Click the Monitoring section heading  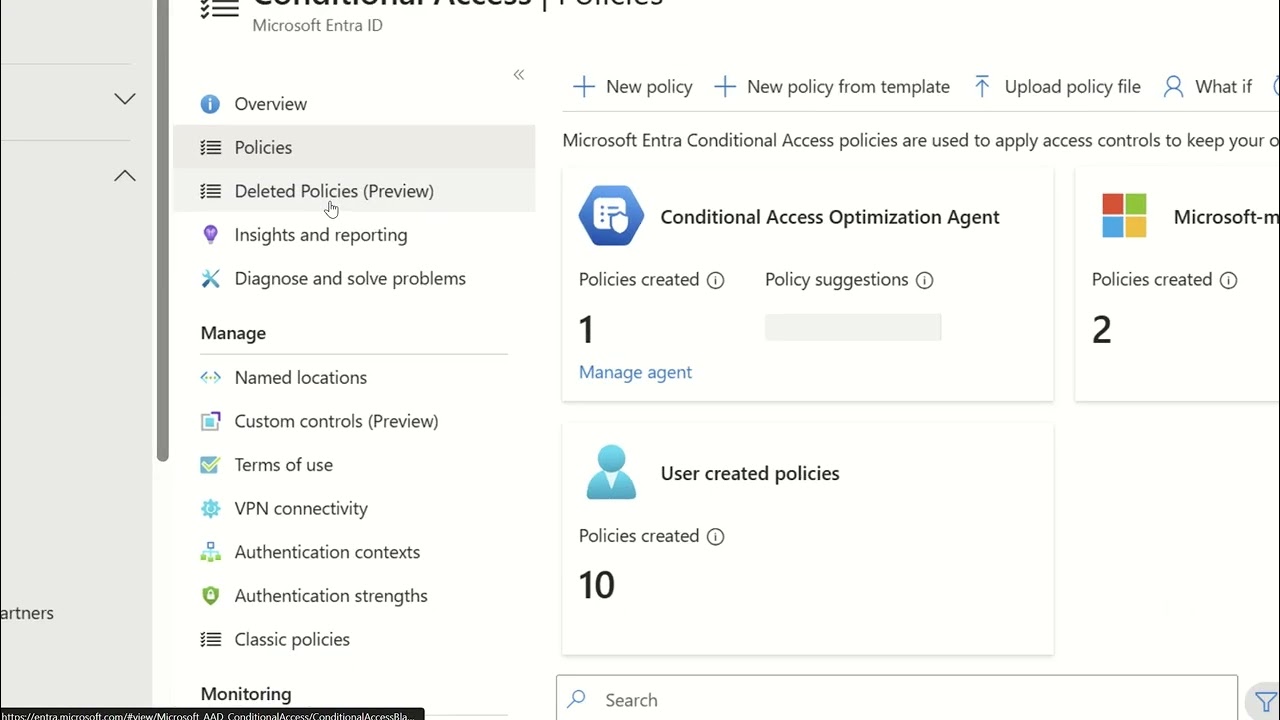point(246,694)
